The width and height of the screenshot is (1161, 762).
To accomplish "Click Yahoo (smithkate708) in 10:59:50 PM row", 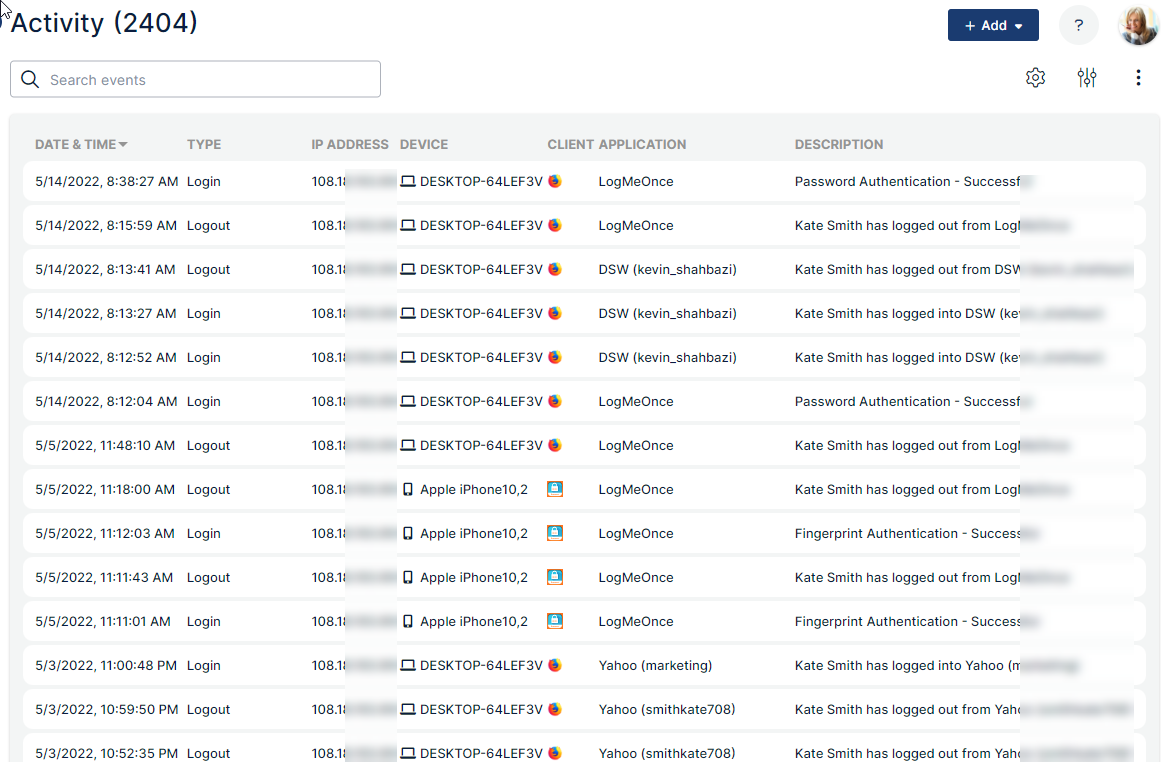I will tap(666, 709).
